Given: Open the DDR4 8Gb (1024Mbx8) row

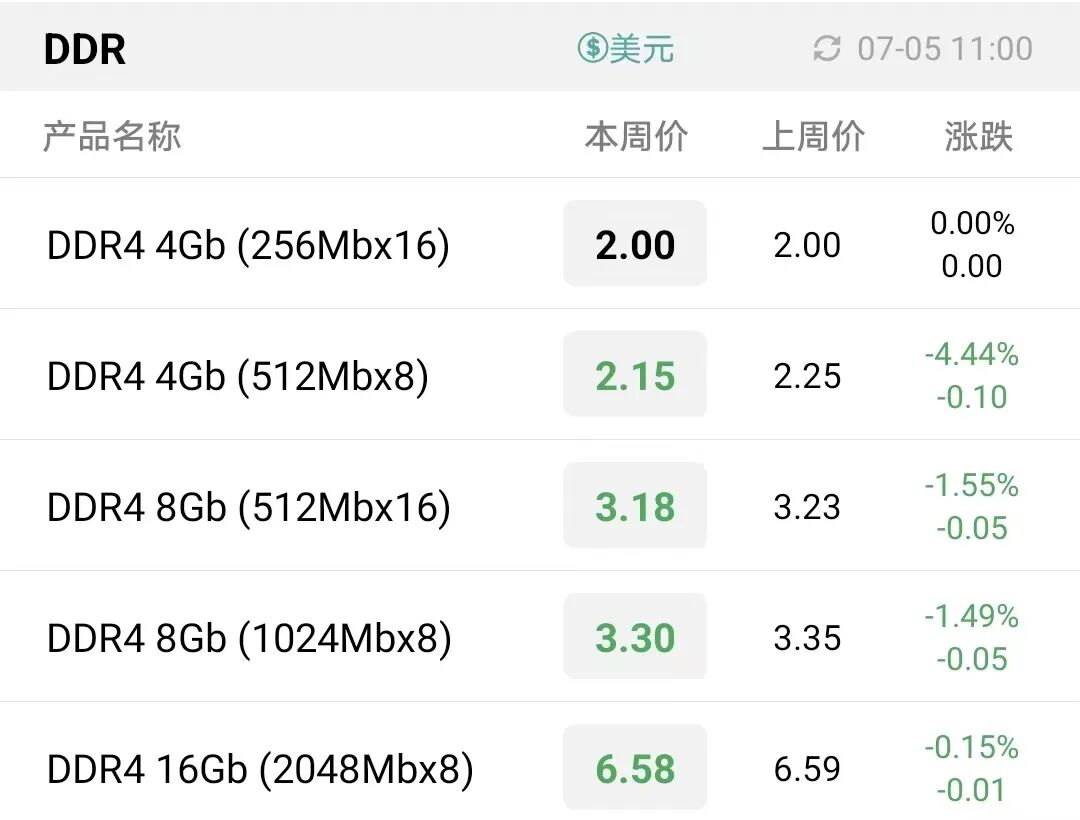Looking at the screenshot, I should point(540,637).
